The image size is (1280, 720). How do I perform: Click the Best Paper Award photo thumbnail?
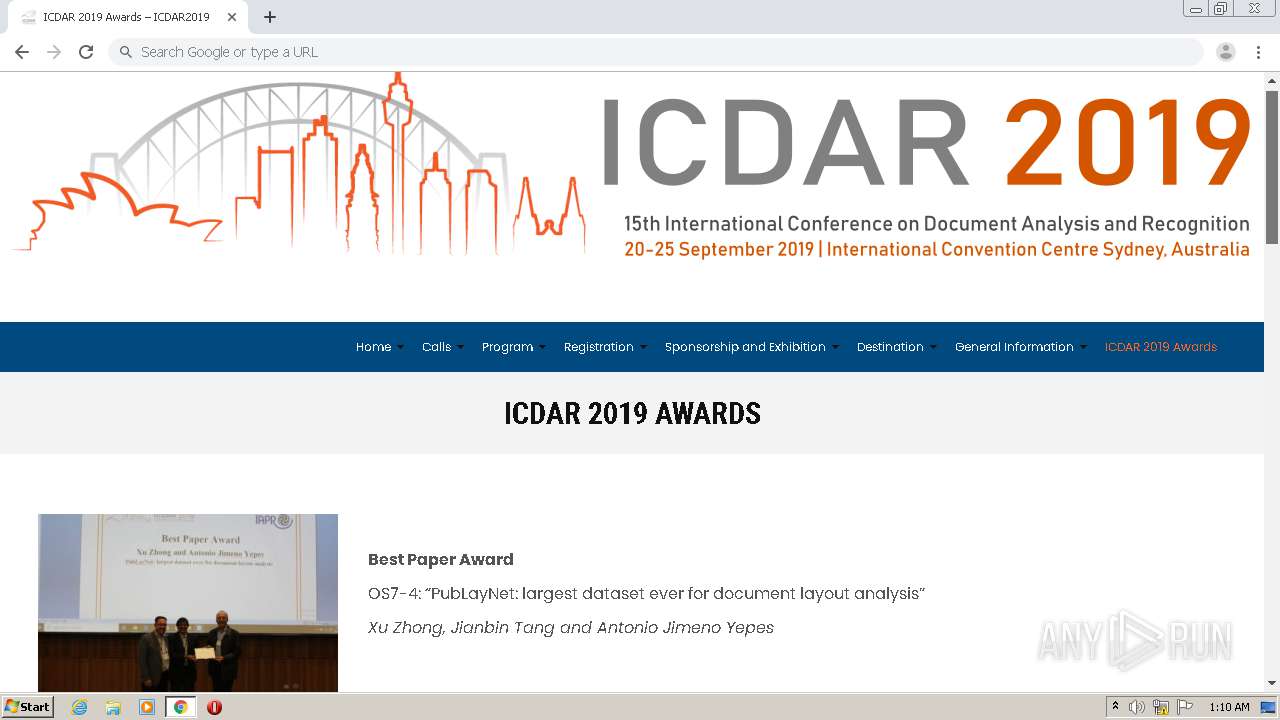tap(188, 602)
